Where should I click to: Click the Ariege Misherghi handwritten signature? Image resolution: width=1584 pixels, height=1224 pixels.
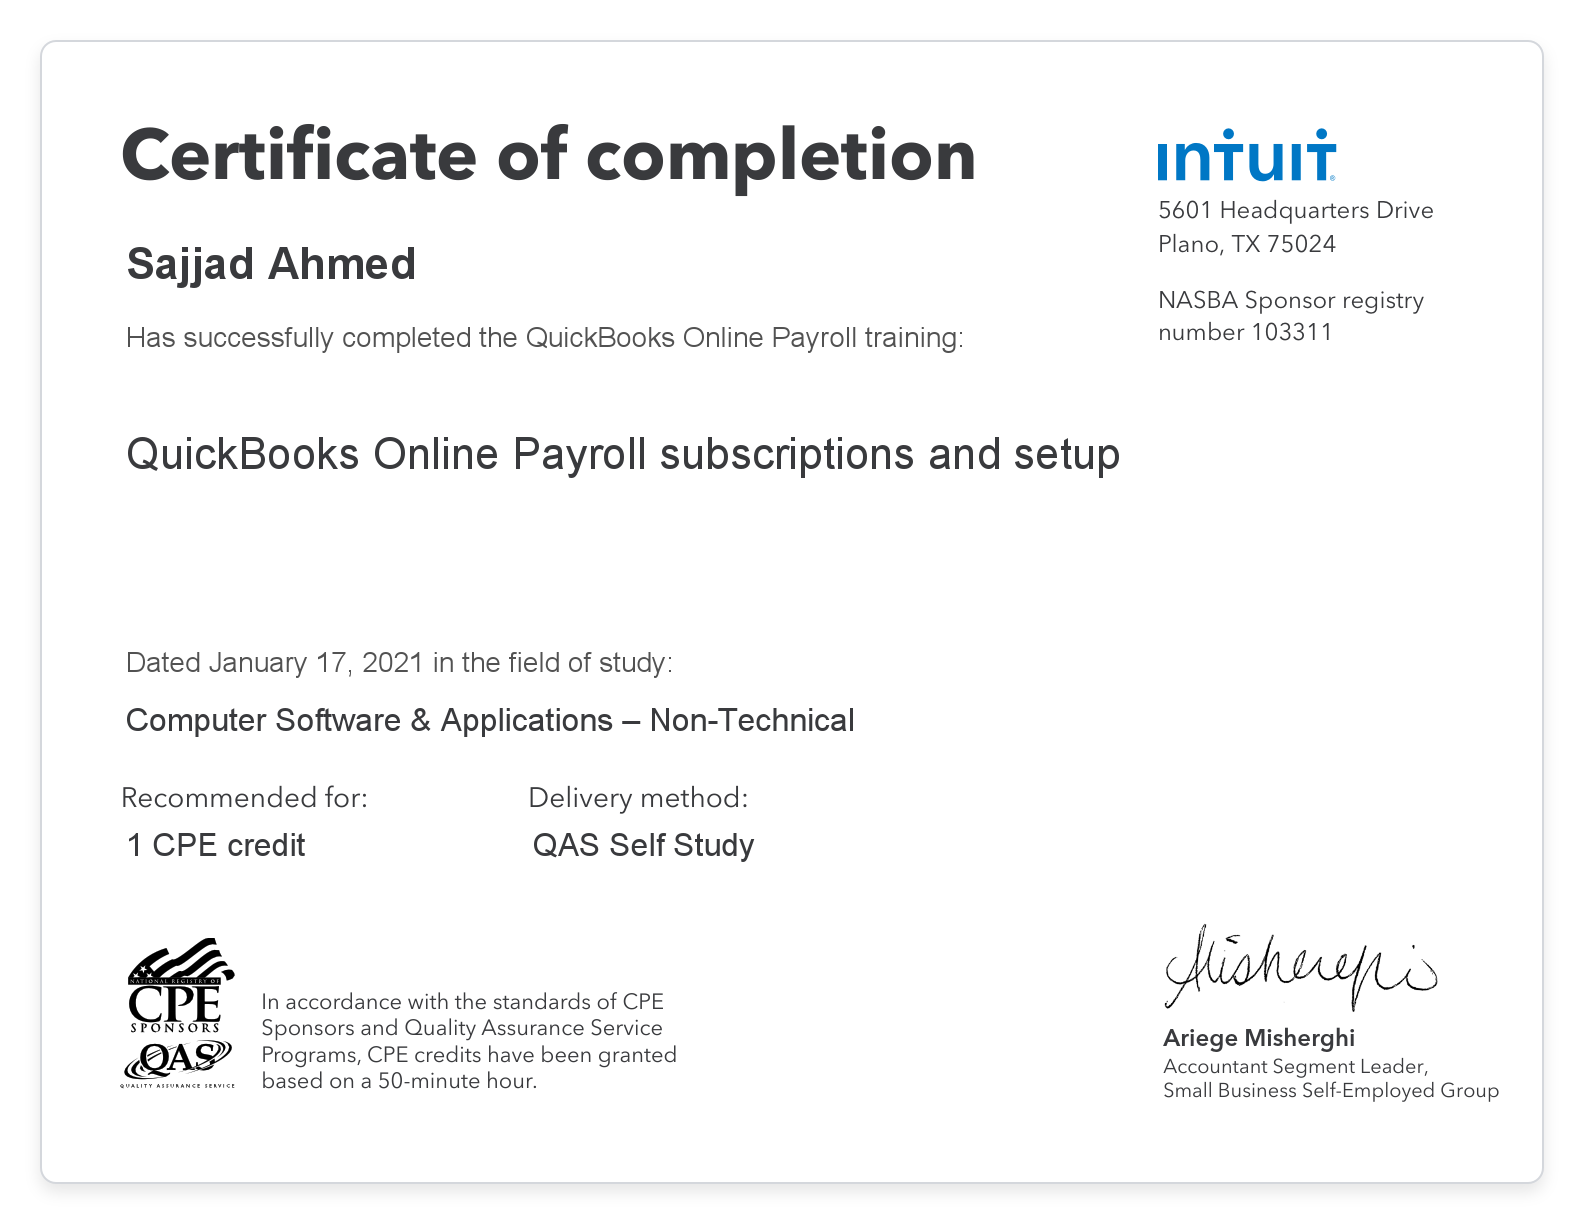[x=1300, y=965]
